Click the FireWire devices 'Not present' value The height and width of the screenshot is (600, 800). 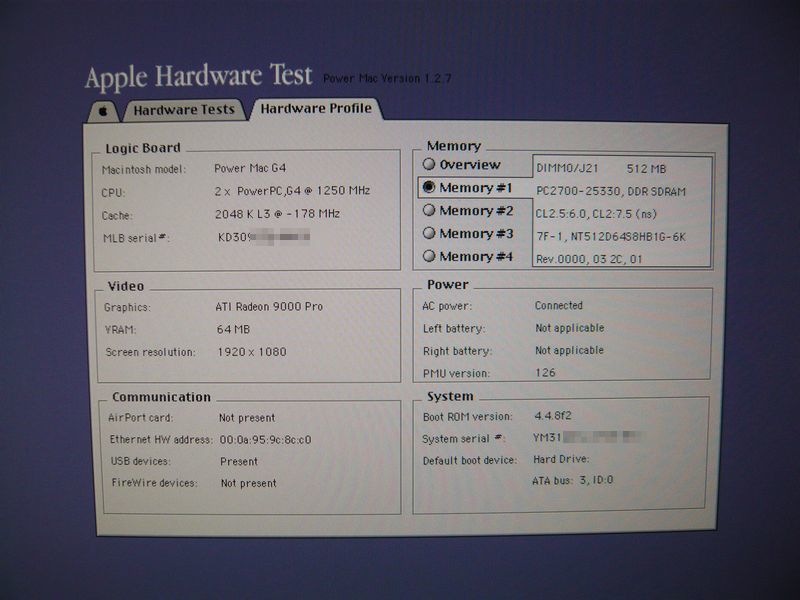coord(248,483)
